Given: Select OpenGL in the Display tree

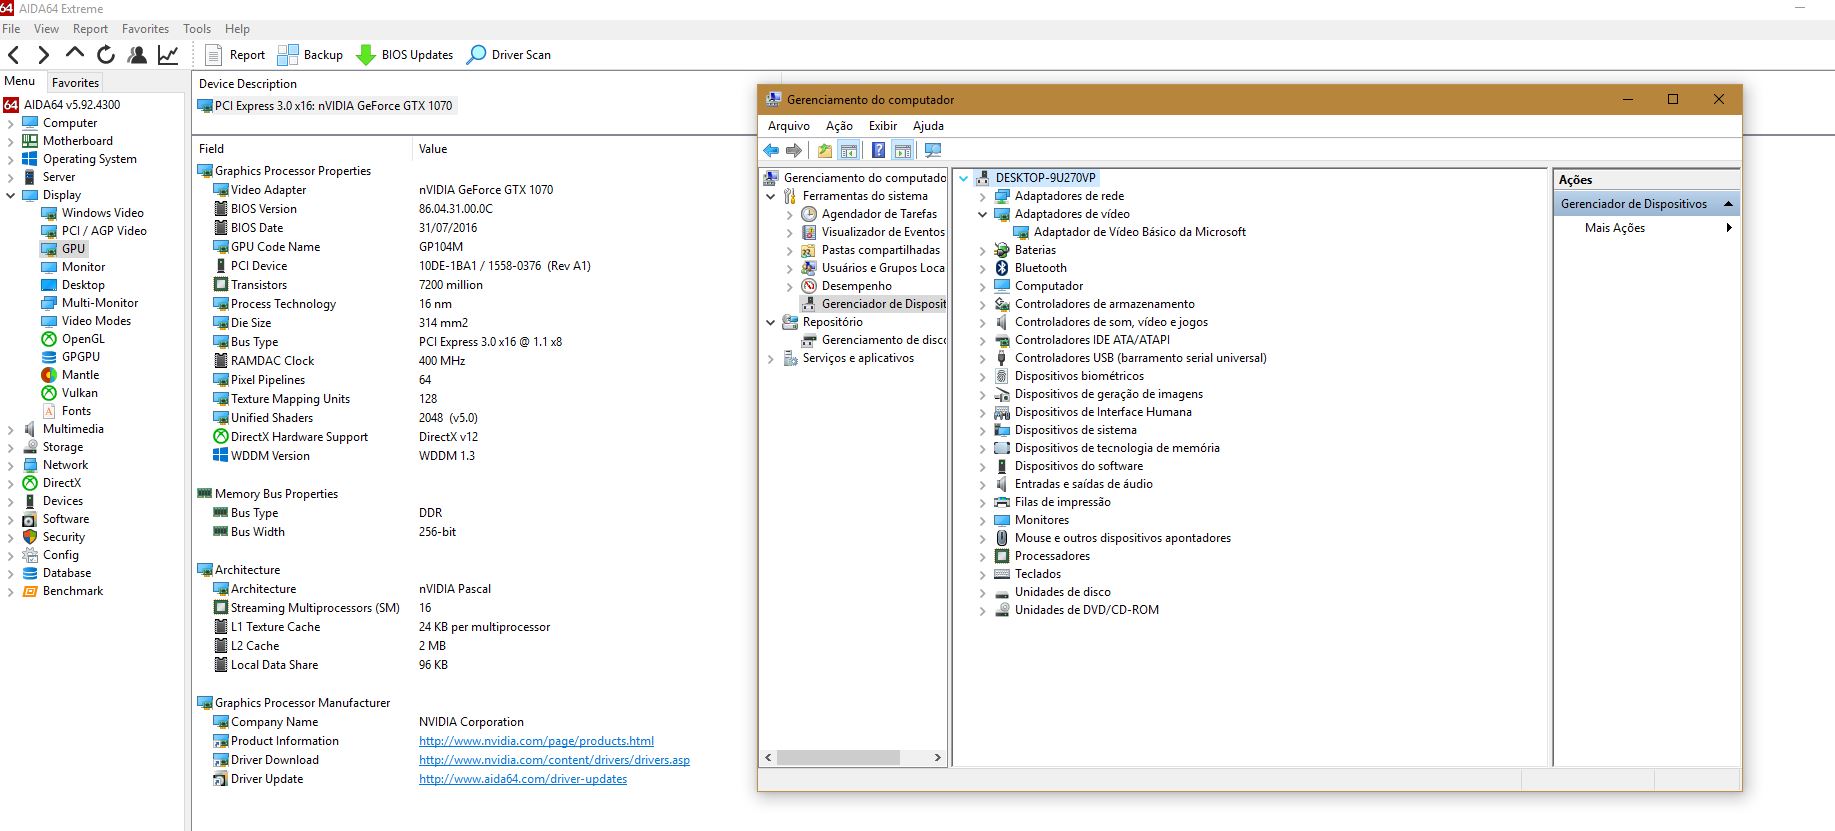Looking at the screenshot, I should pos(83,339).
